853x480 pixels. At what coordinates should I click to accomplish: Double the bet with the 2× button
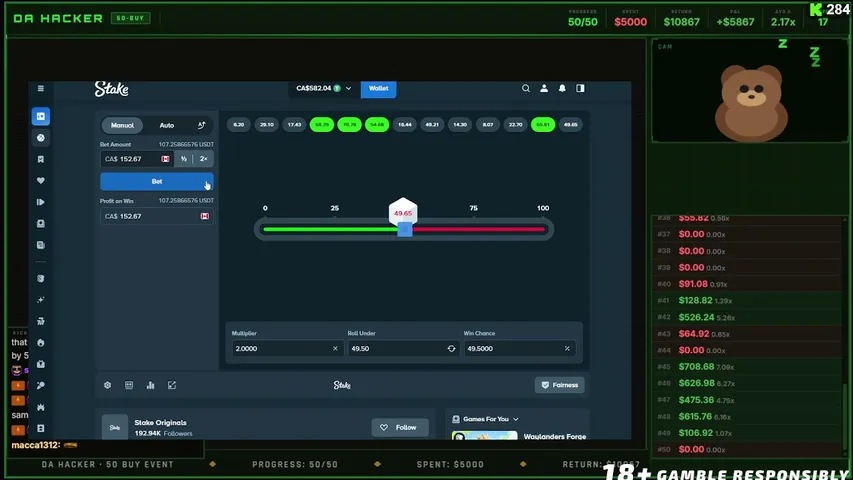point(203,159)
